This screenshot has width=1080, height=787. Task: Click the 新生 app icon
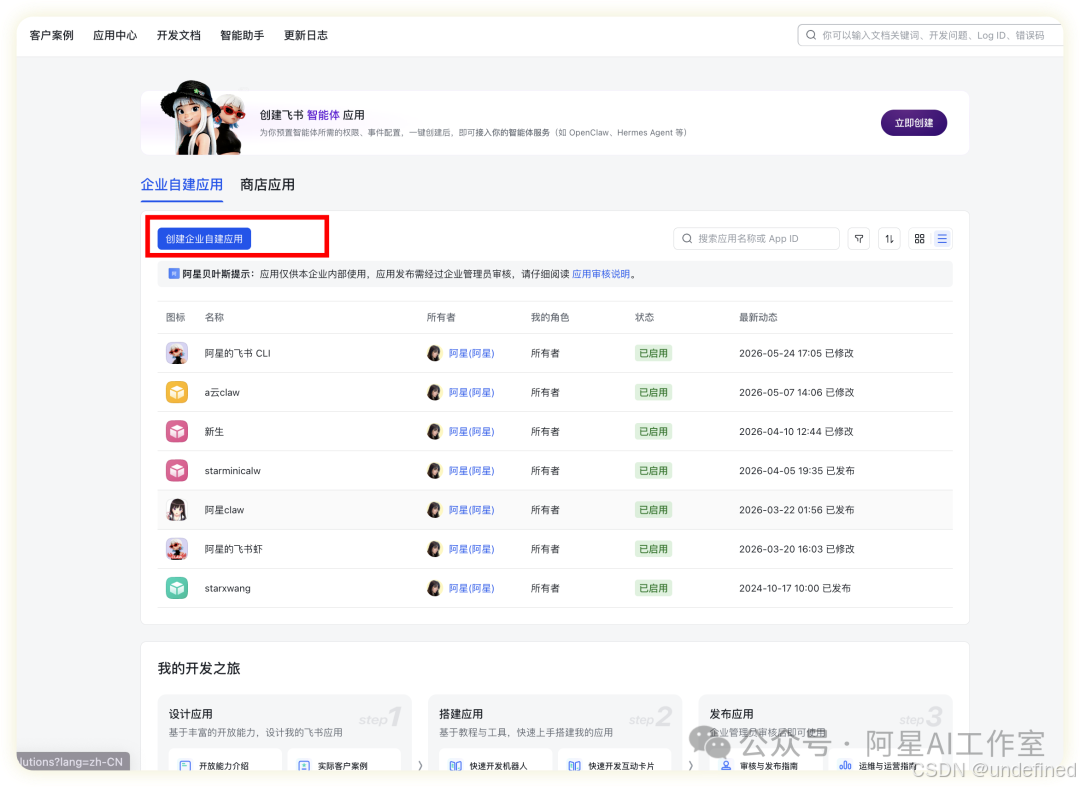(x=177, y=432)
